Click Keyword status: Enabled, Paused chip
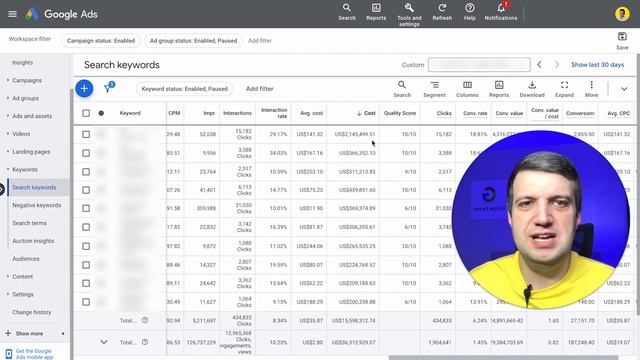640x360 pixels. pos(184,89)
